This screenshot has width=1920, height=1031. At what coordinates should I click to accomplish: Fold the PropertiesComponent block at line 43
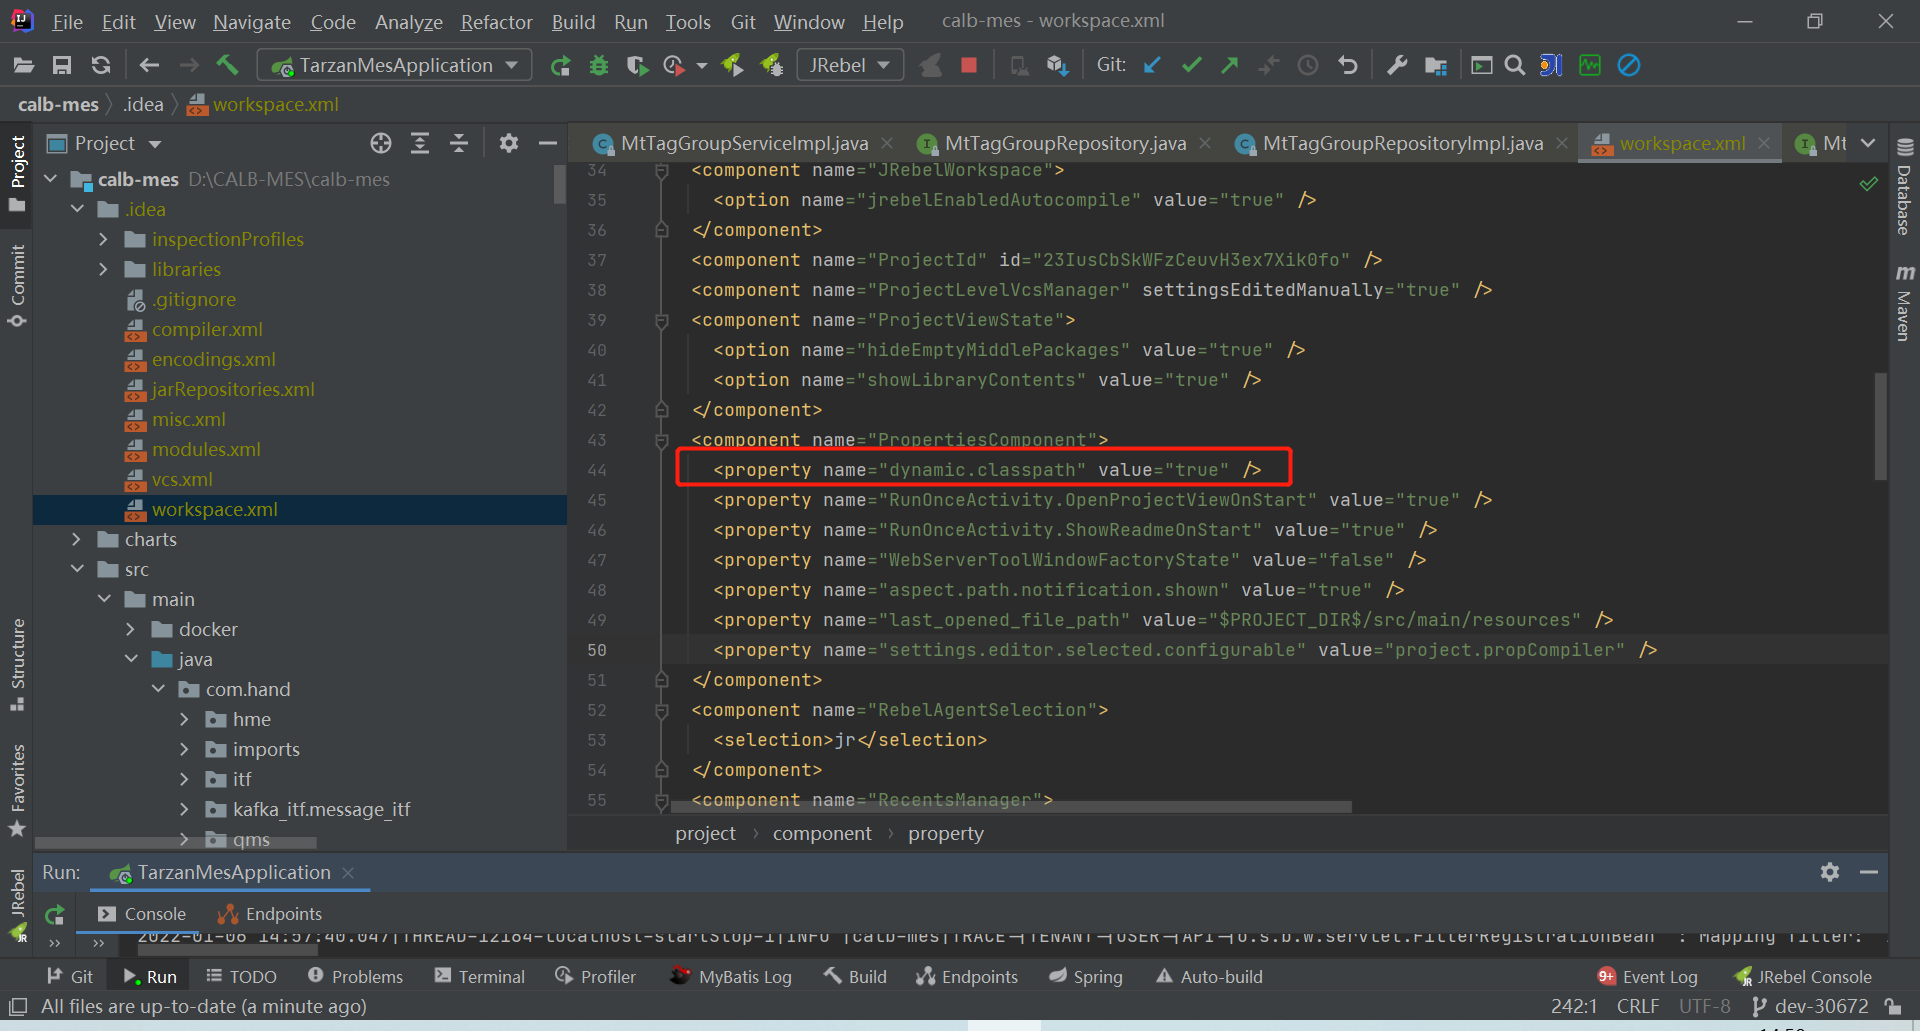(661, 440)
